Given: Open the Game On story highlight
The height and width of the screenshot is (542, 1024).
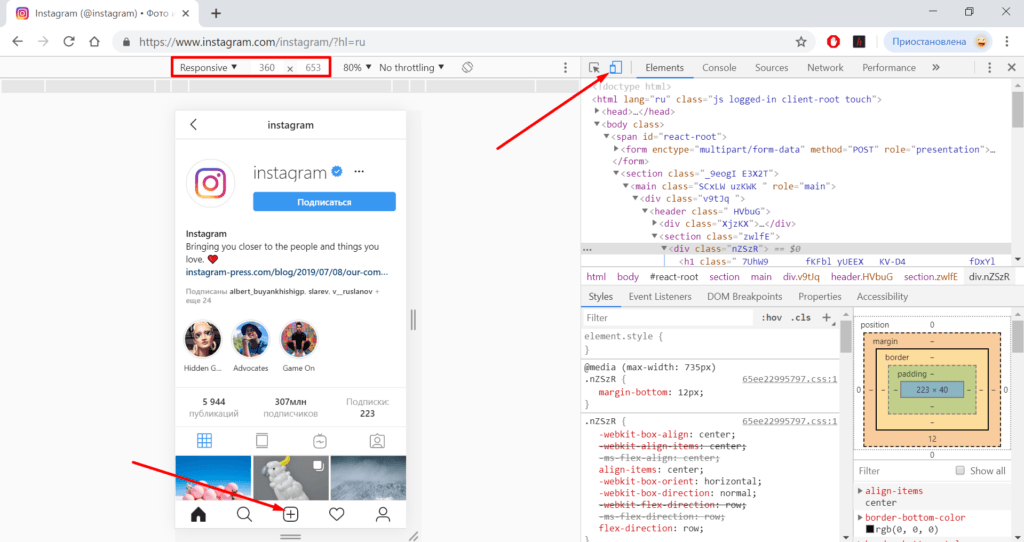Looking at the screenshot, I should click(x=298, y=339).
